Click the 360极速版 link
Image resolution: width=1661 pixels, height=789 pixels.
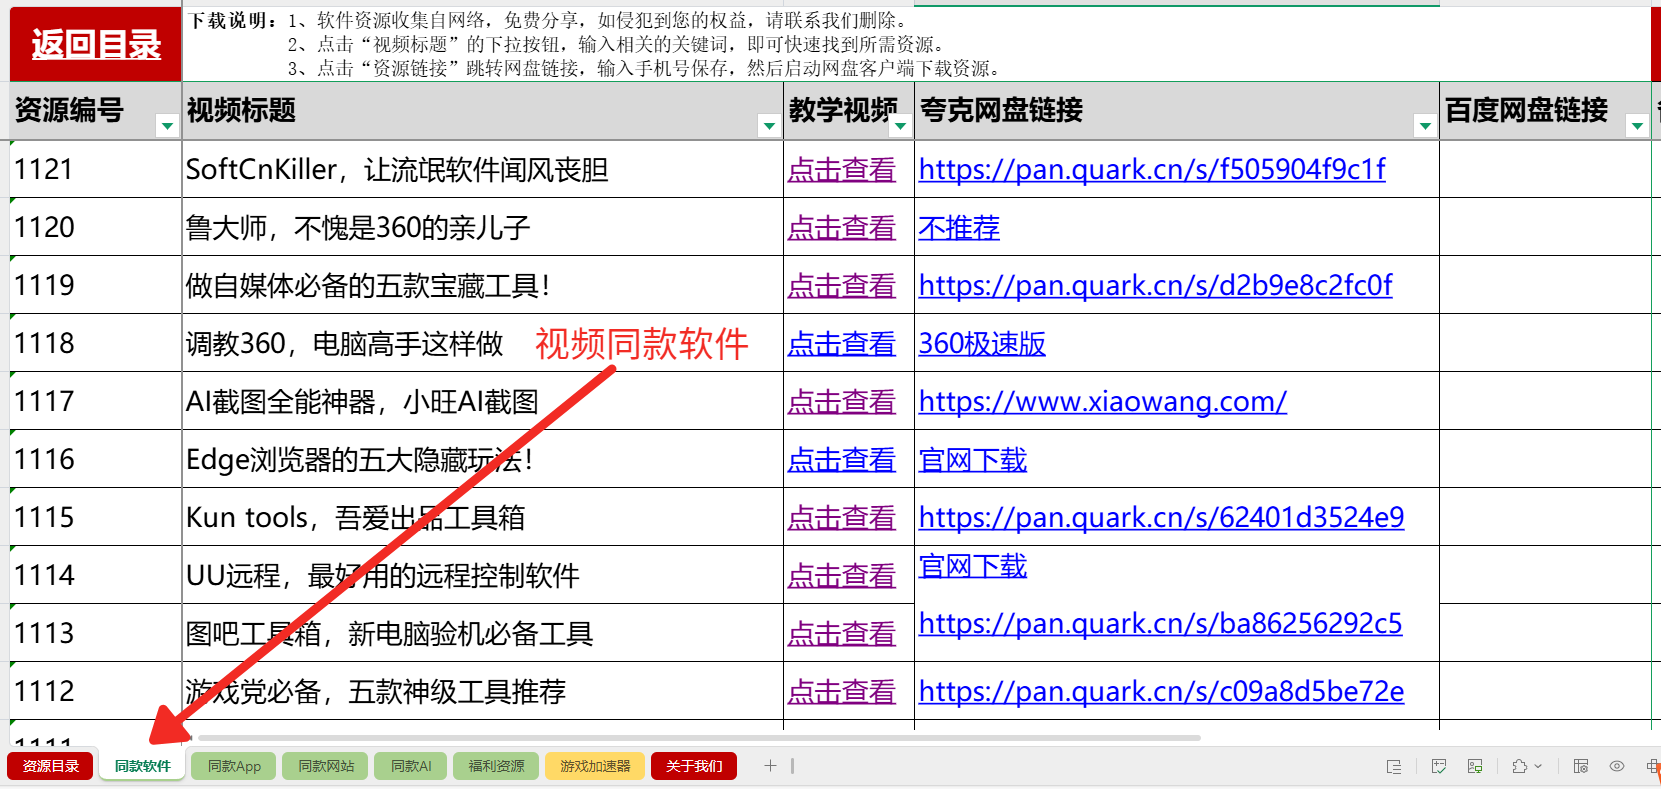pos(982,344)
